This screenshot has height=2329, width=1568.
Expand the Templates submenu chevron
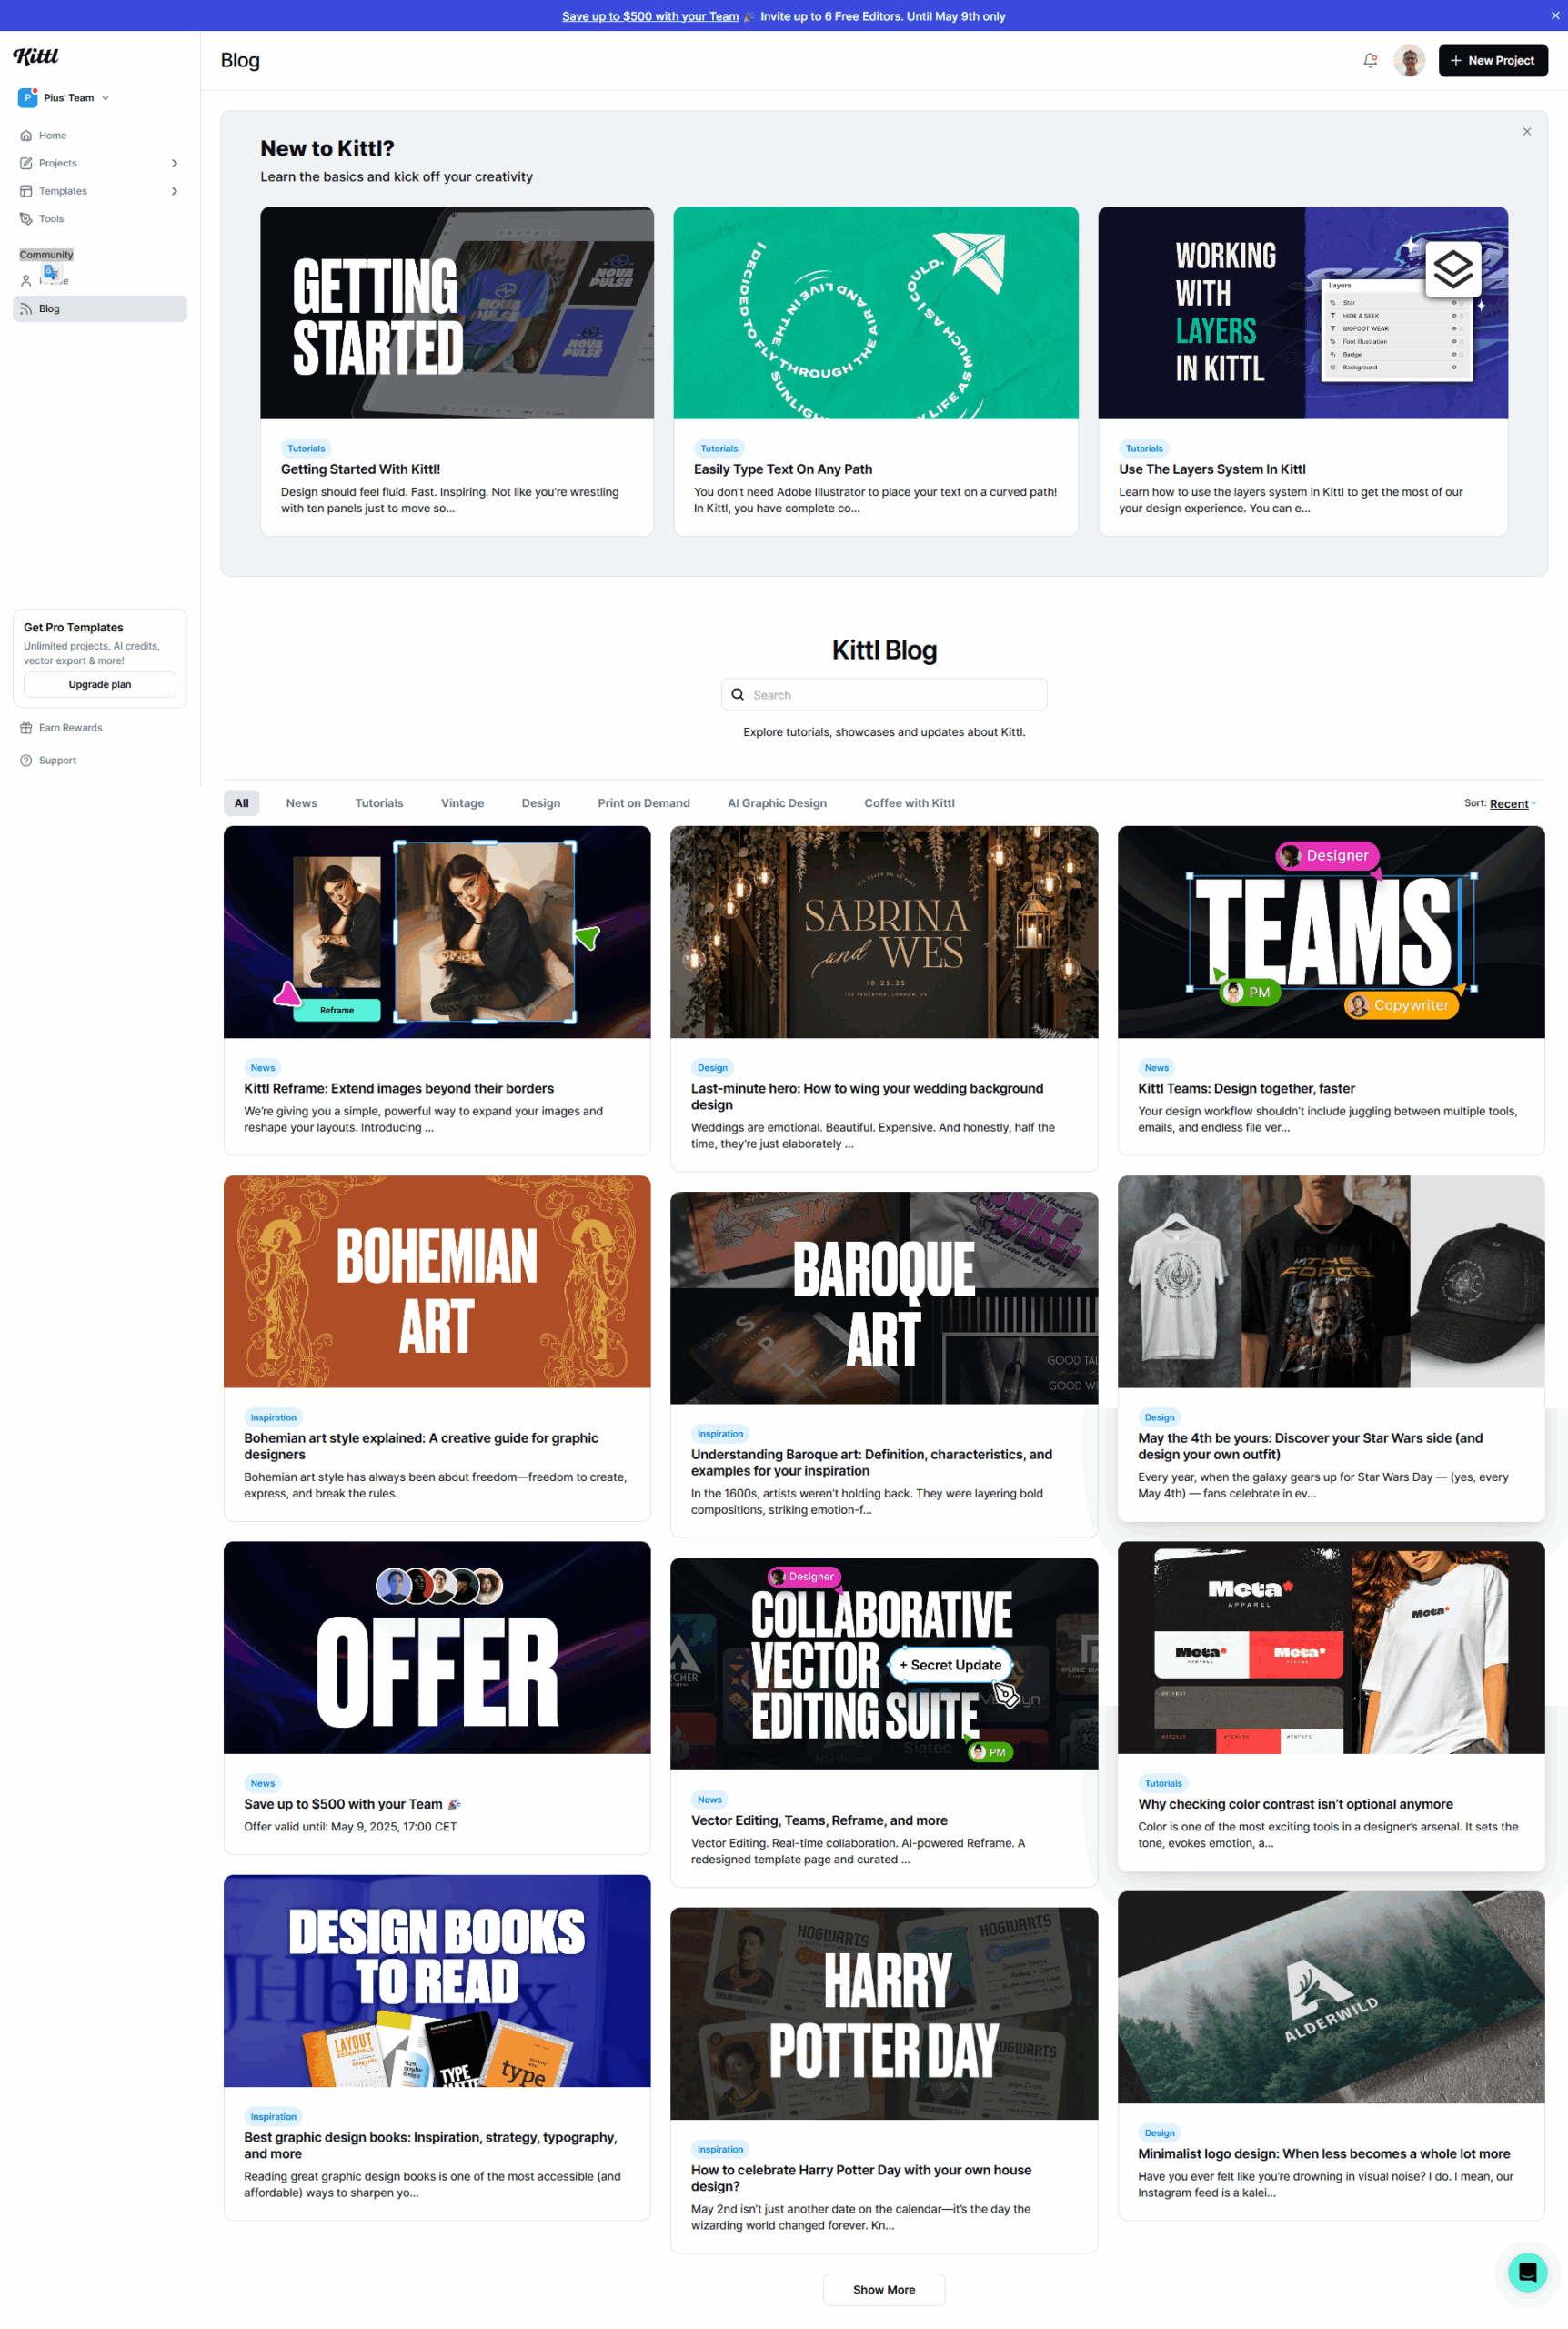point(174,191)
